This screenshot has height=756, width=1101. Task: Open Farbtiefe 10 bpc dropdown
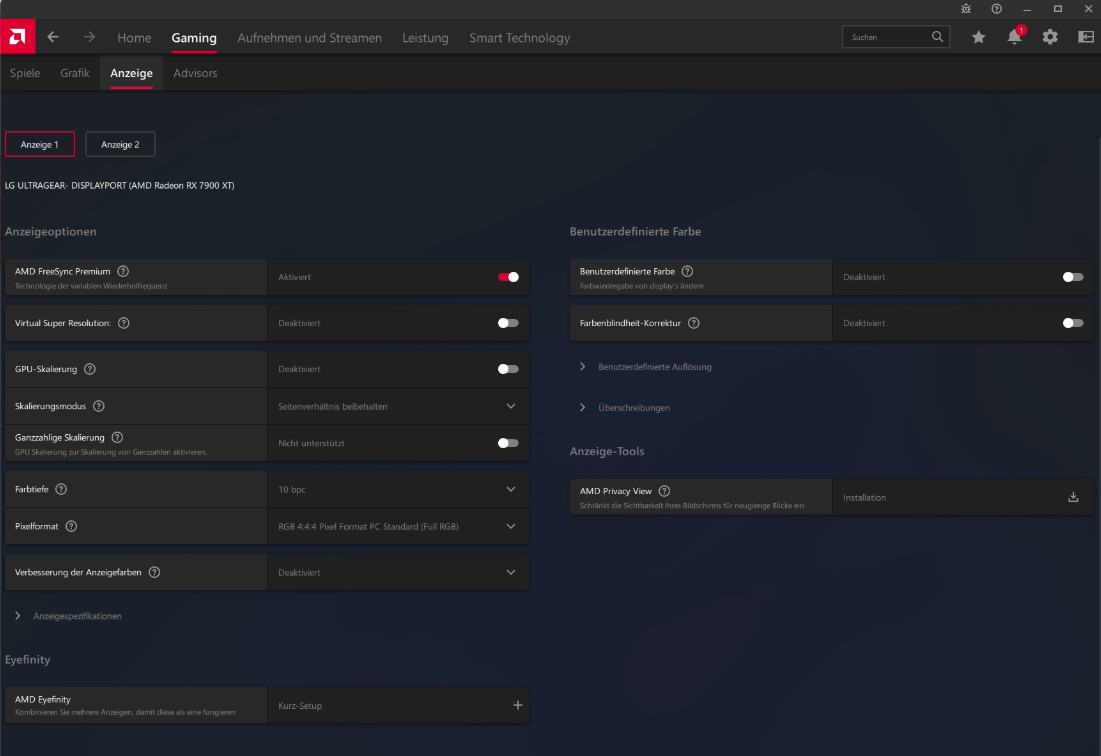397,489
